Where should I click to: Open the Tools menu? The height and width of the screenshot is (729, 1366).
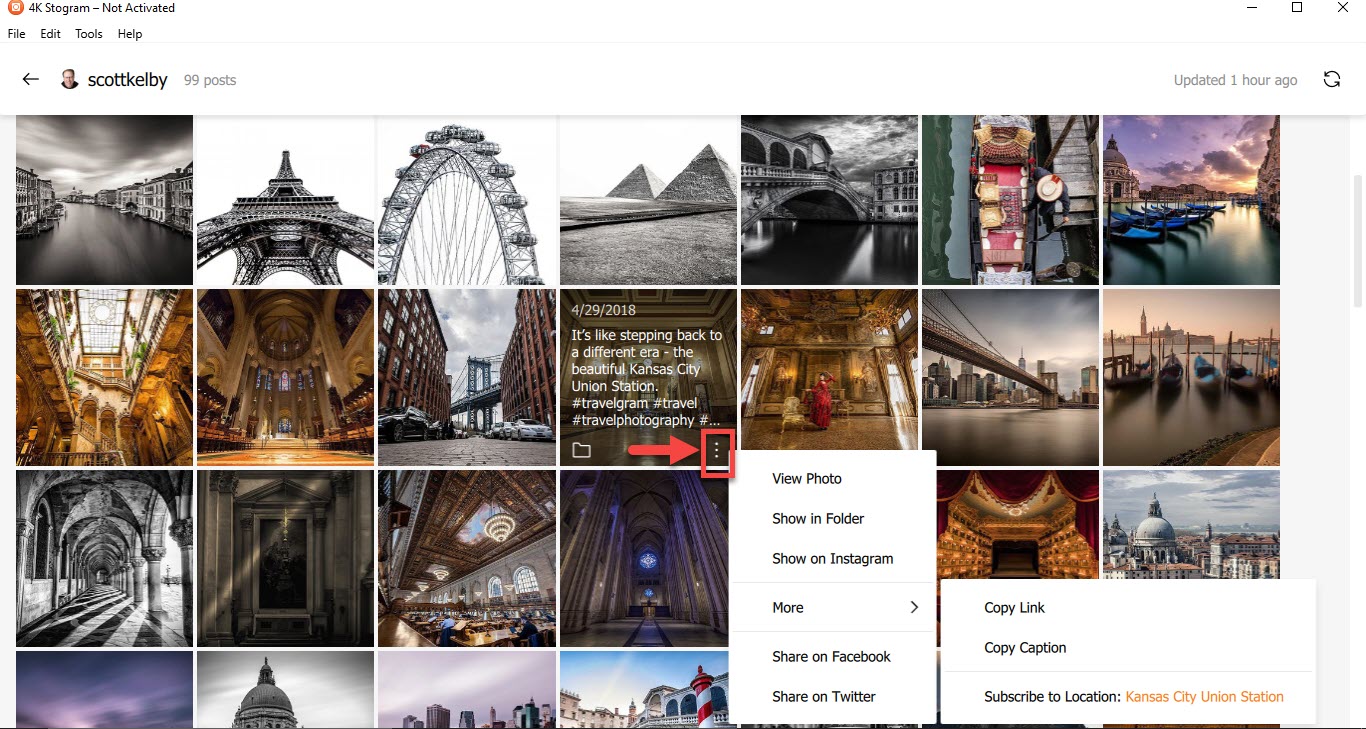[89, 33]
